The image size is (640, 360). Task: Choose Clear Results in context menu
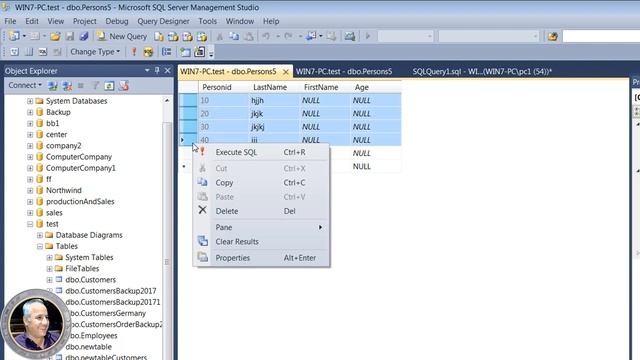click(261, 242)
